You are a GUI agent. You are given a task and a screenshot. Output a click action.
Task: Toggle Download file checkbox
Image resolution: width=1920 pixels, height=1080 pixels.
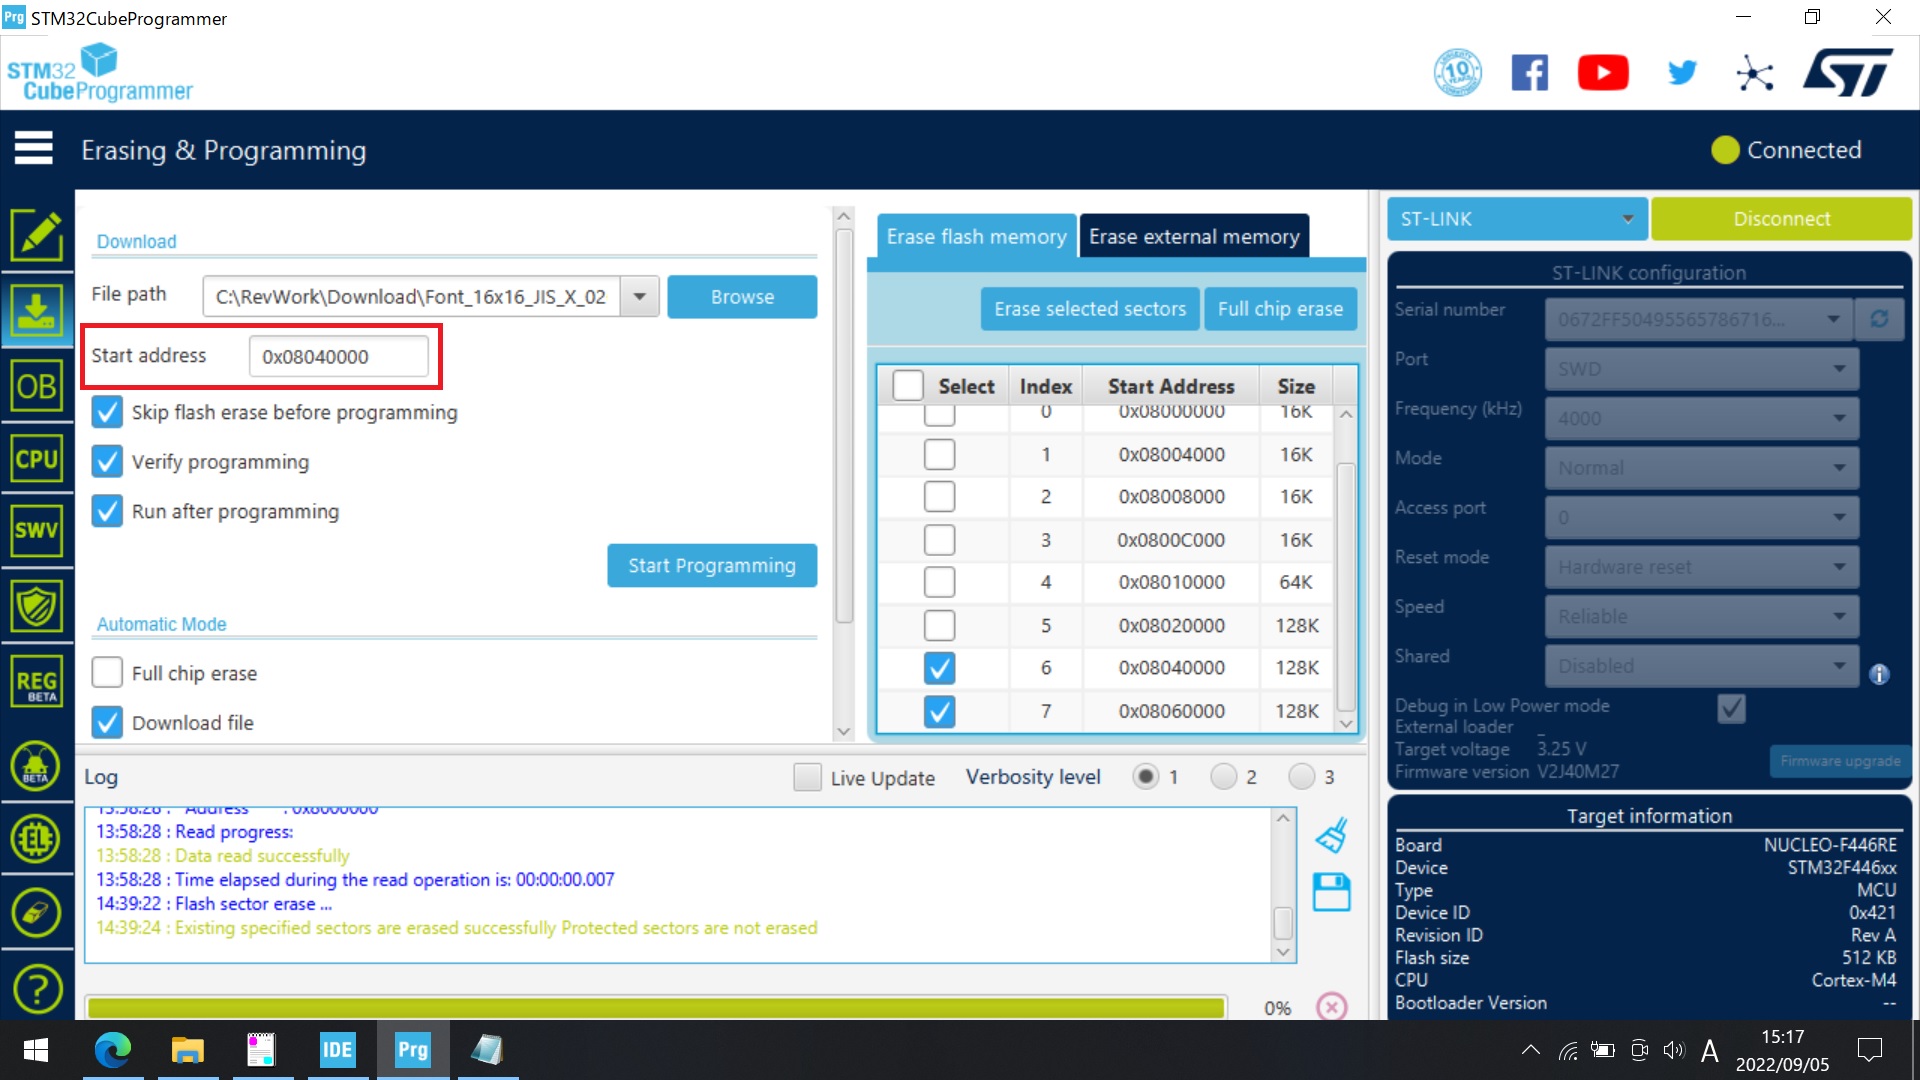(107, 722)
